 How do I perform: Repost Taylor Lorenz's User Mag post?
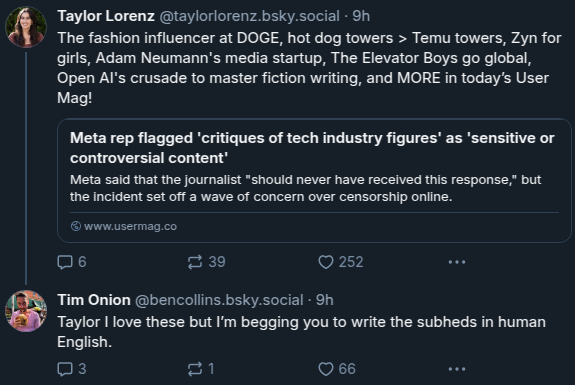click(x=206, y=262)
